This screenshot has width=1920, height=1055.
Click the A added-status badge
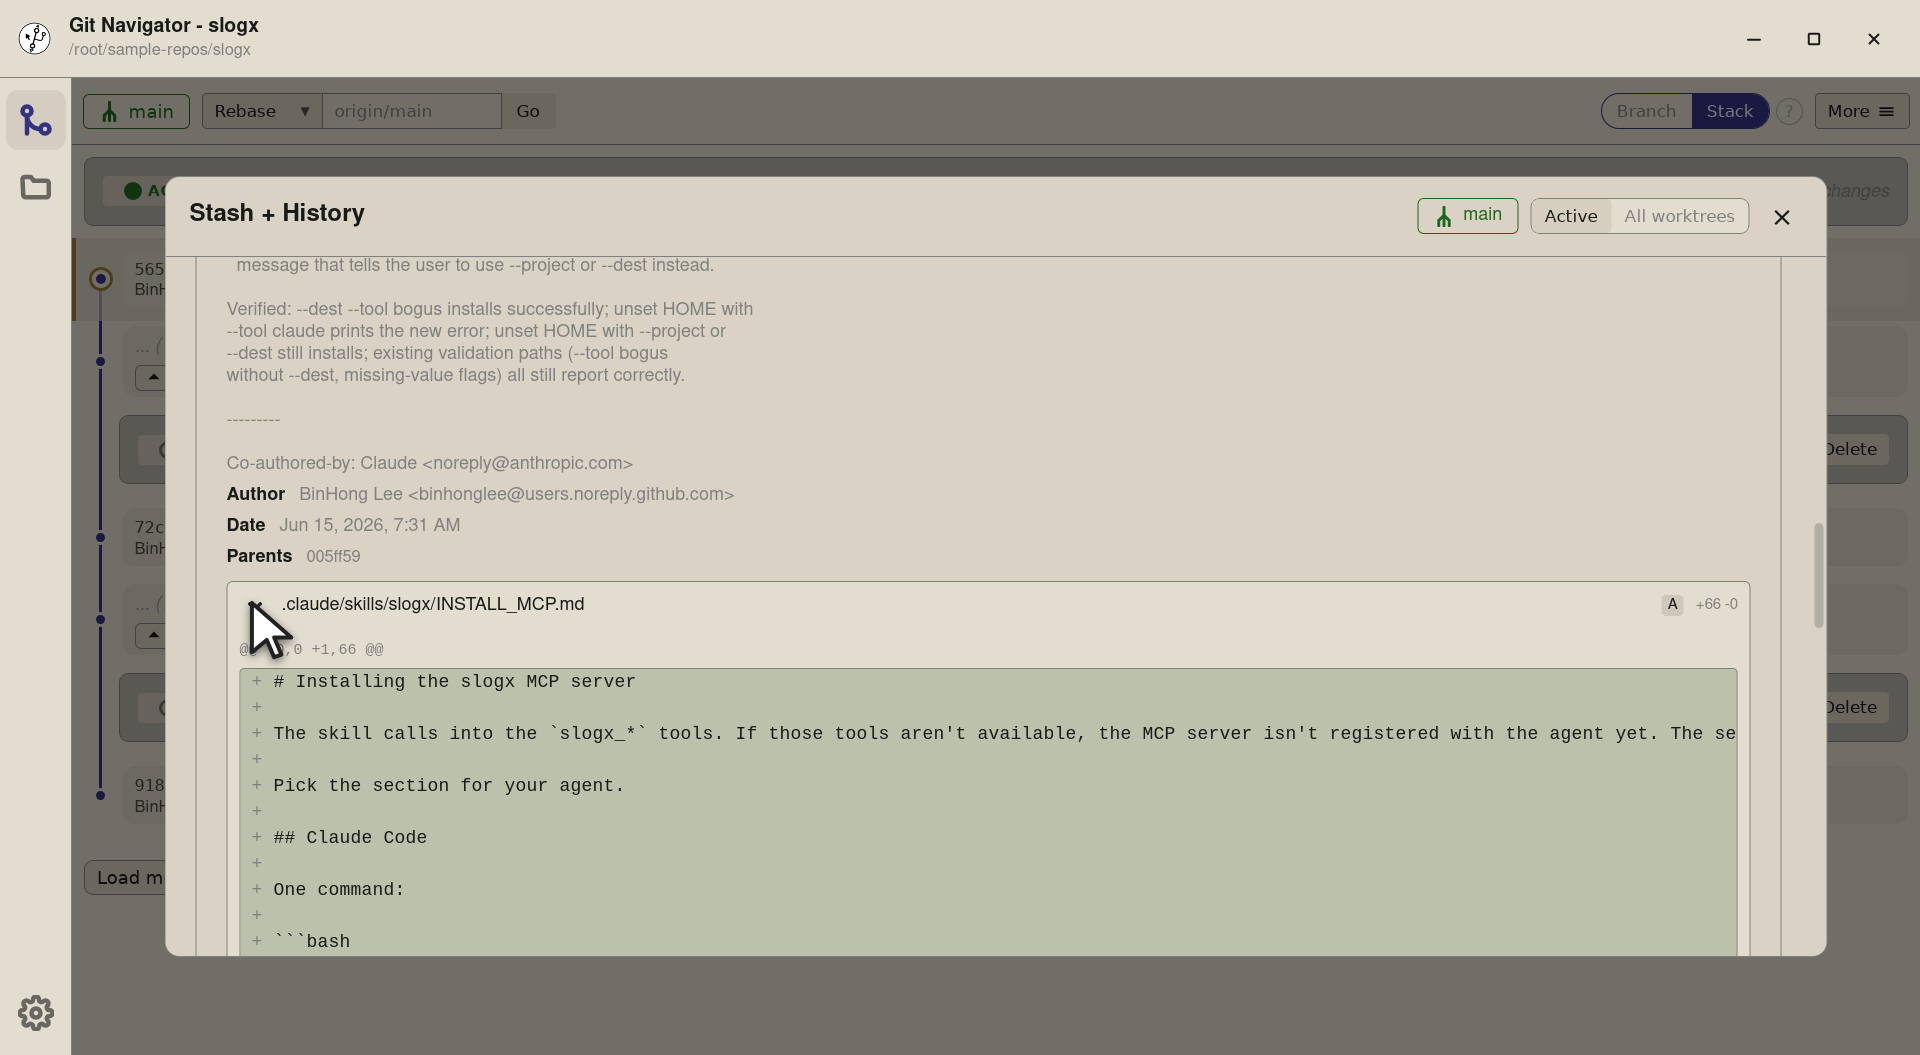click(x=1672, y=604)
